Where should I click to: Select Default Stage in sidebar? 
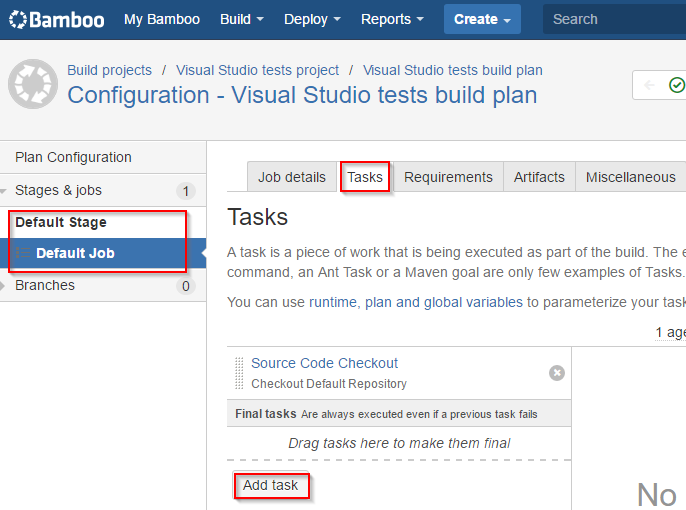point(61,222)
